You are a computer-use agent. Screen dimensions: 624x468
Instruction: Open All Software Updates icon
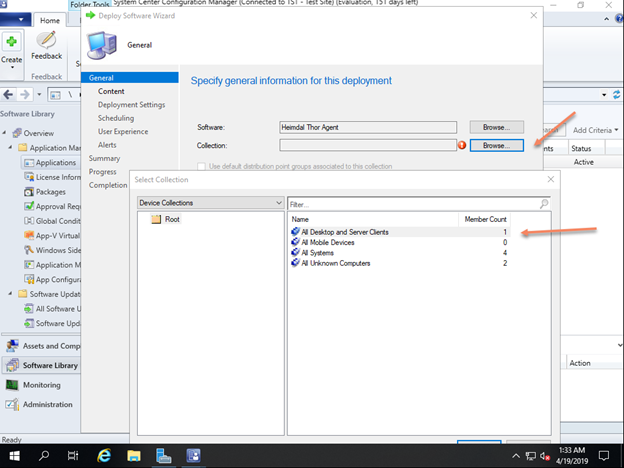29,308
